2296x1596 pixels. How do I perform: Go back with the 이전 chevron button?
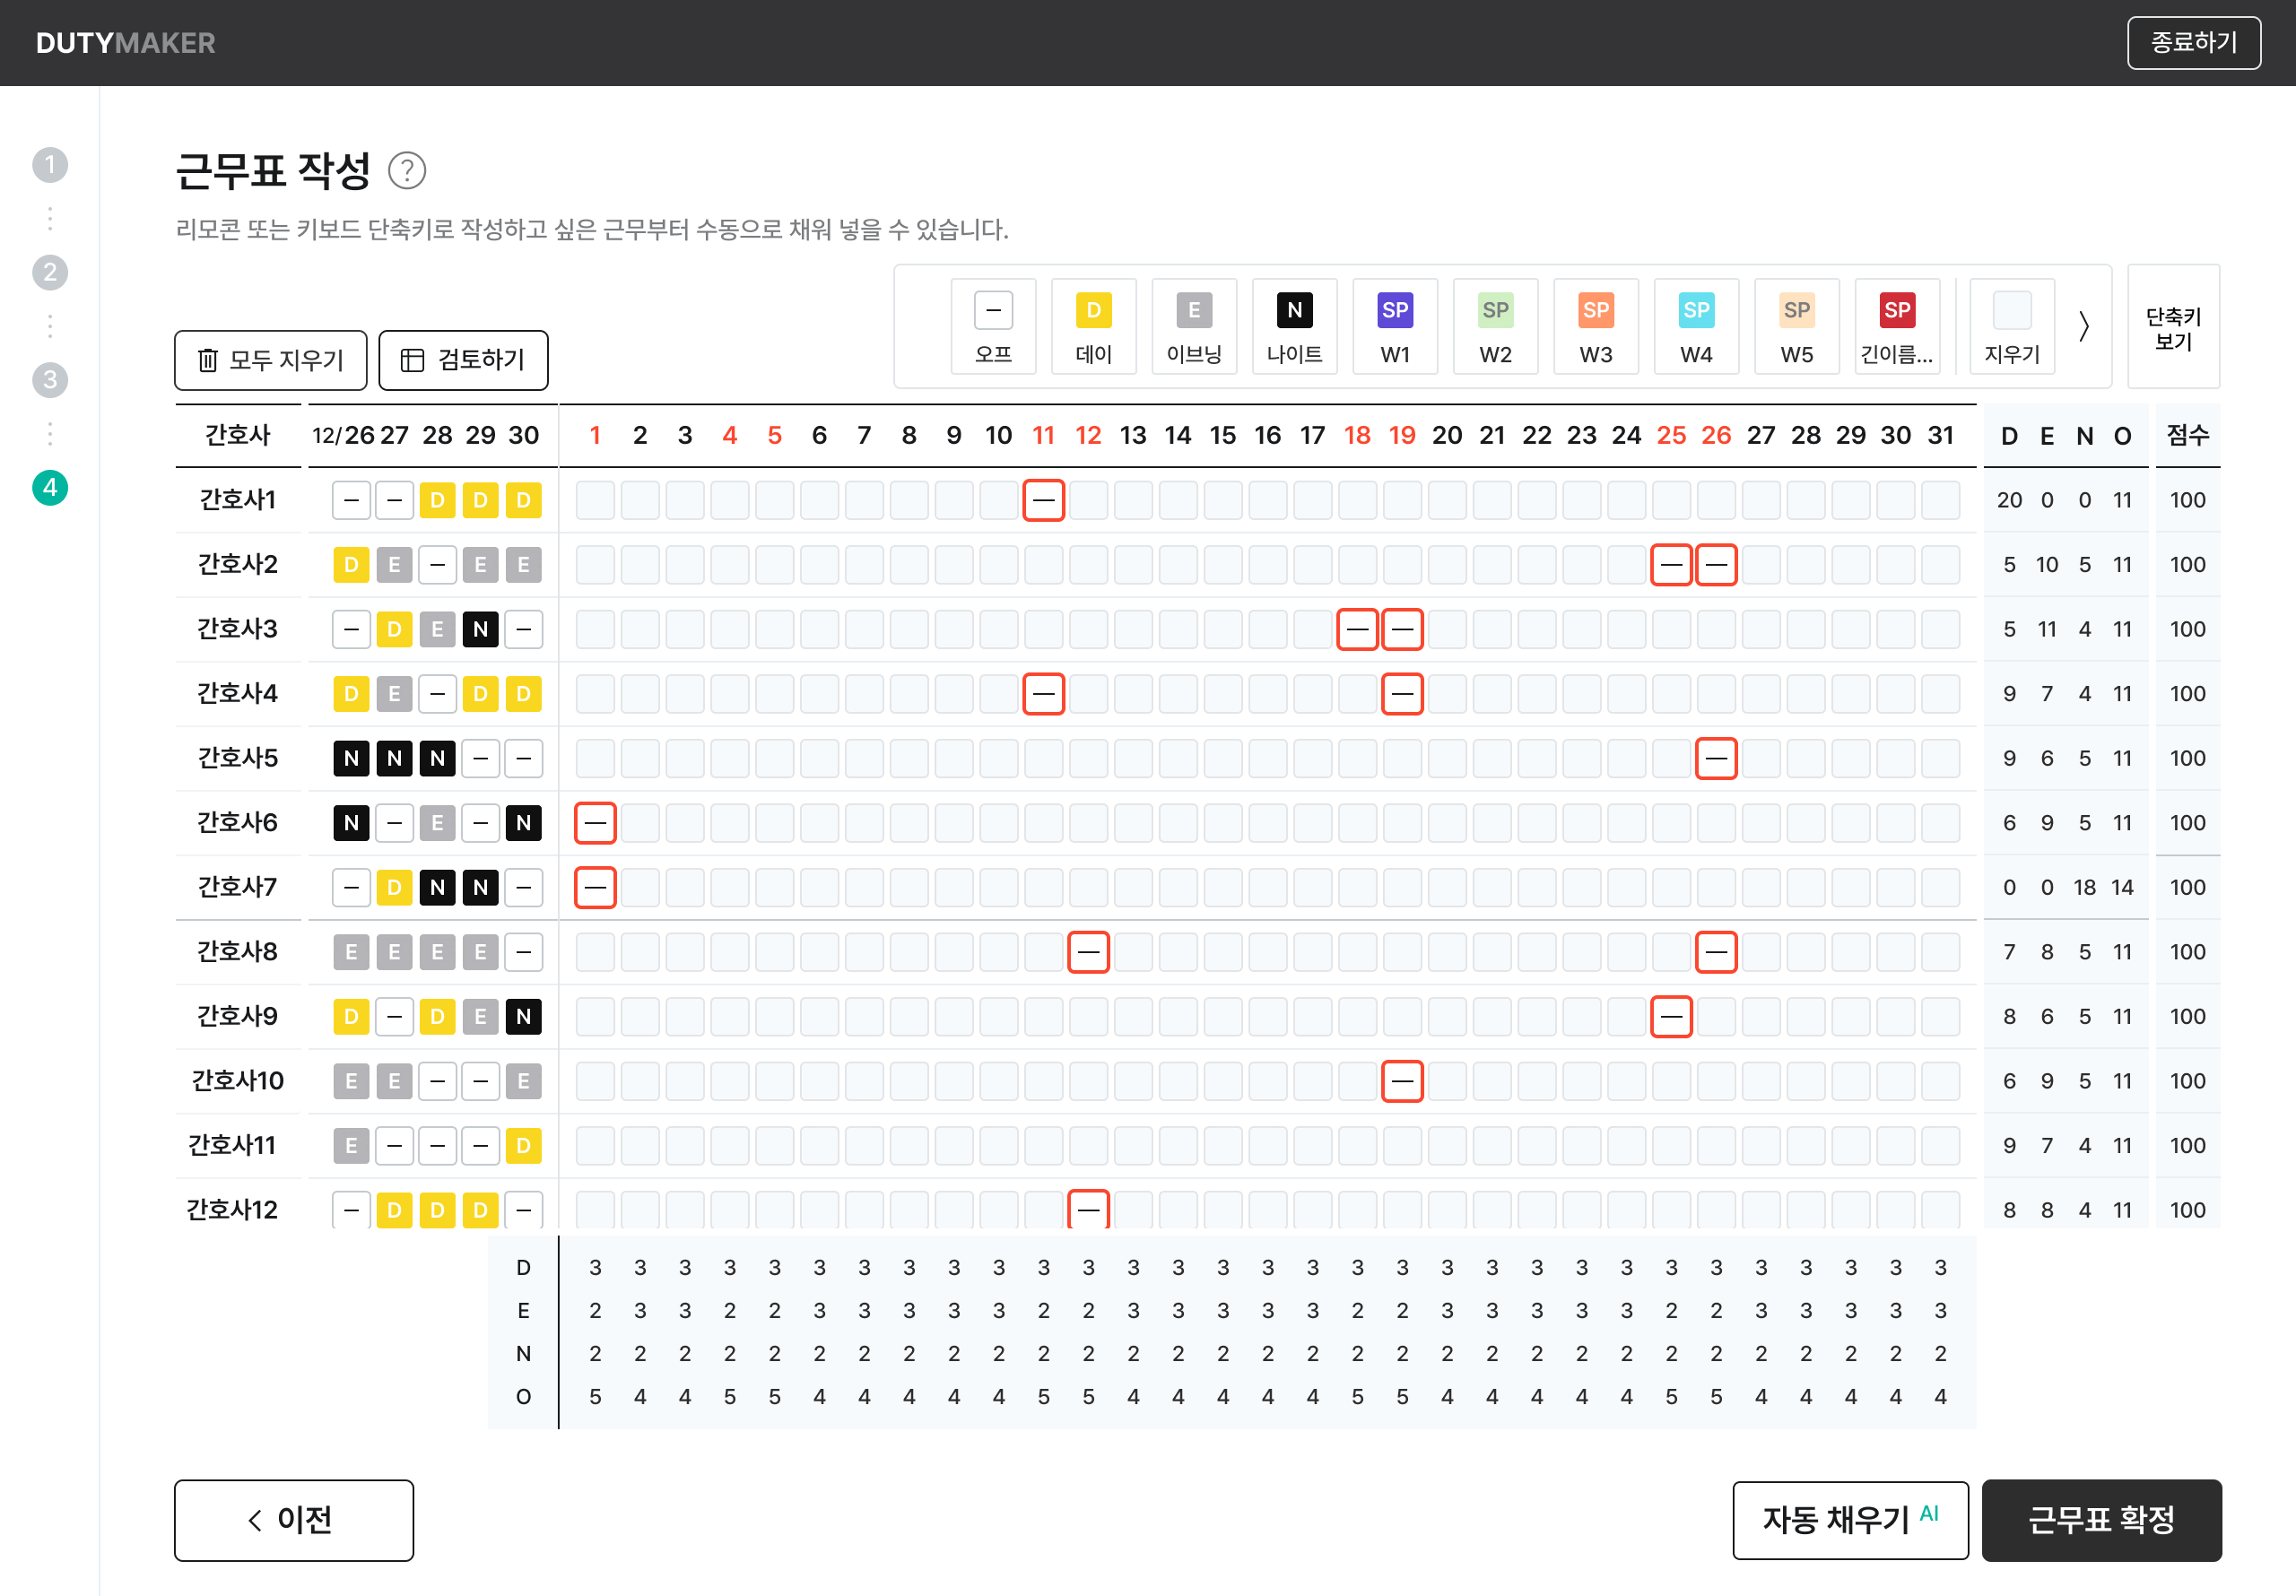(x=293, y=1520)
